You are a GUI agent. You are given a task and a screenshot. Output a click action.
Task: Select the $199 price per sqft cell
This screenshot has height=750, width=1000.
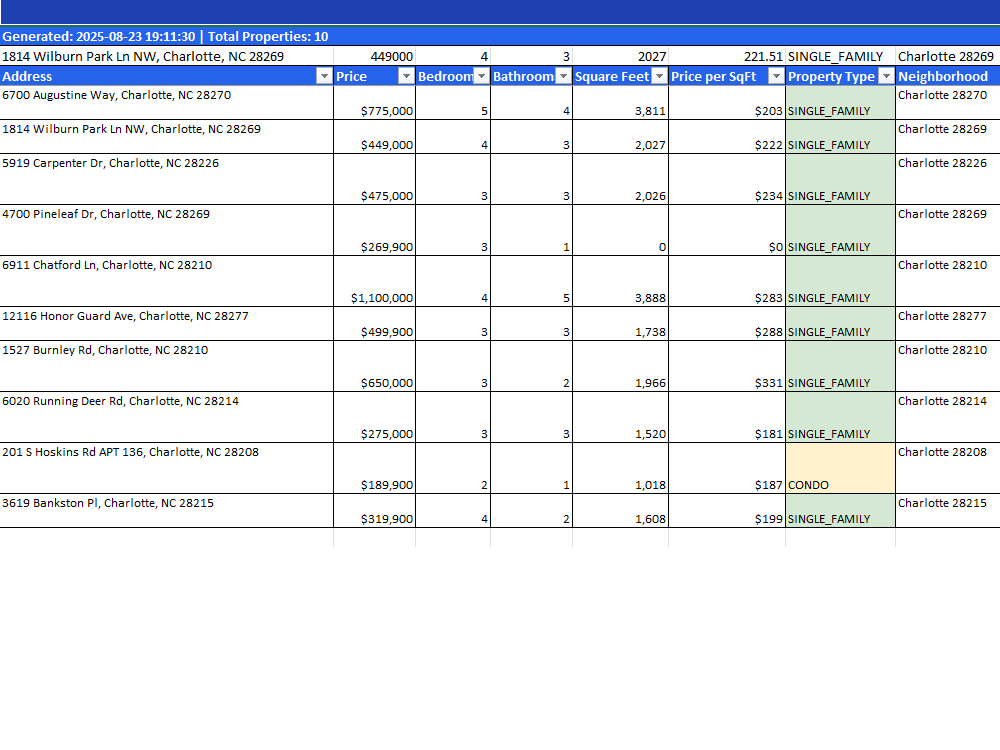[x=727, y=511]
